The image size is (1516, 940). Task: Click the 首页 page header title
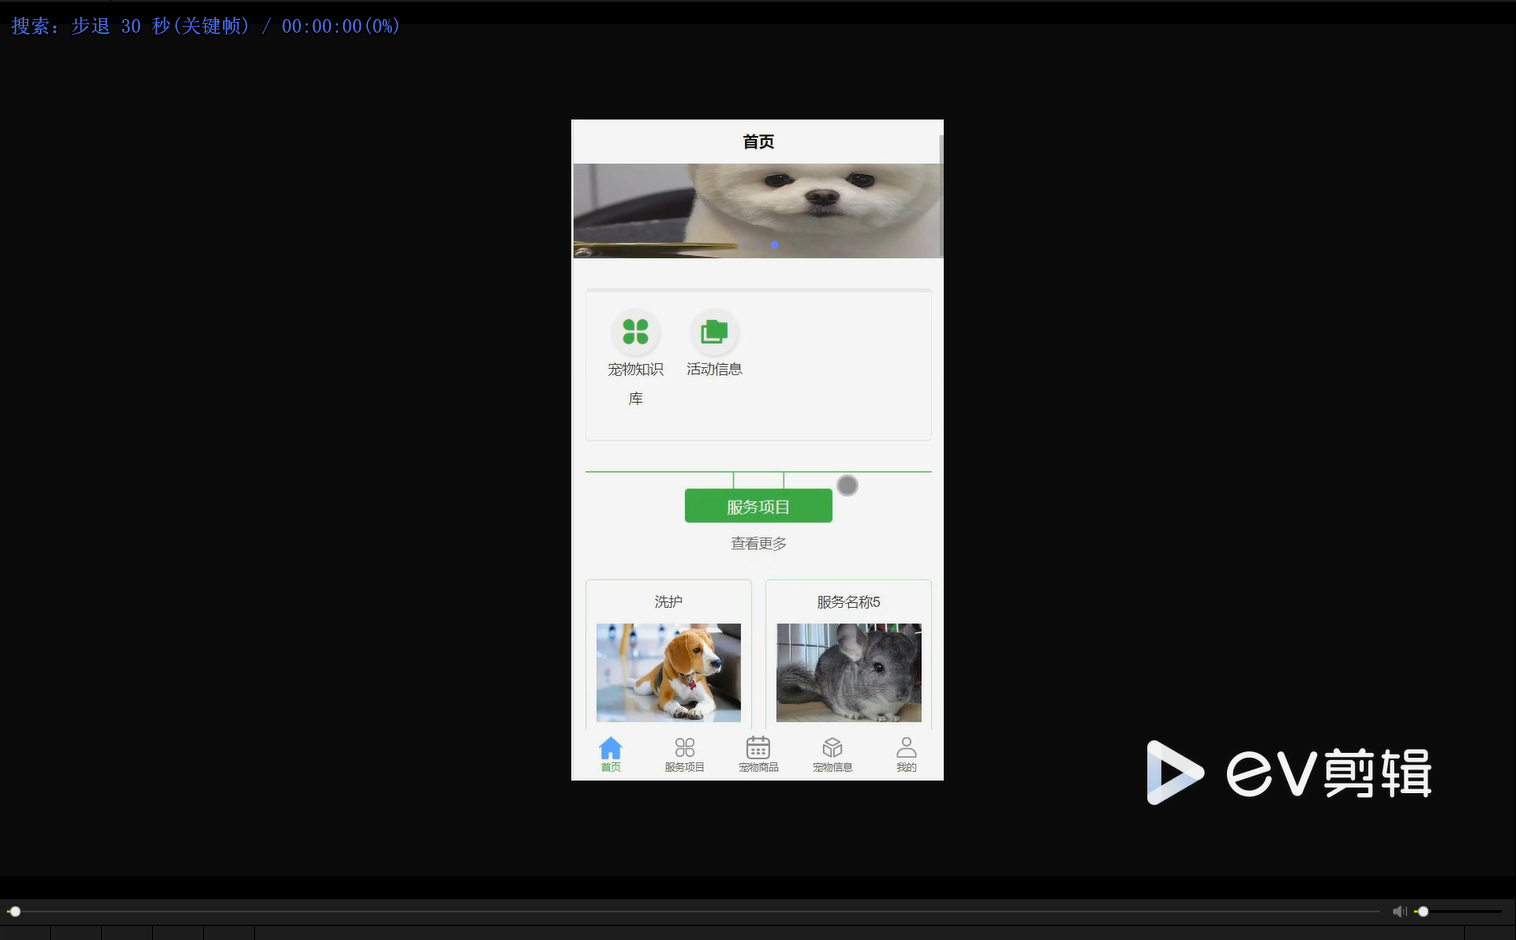pyautogui.click(x=758, y=141)
